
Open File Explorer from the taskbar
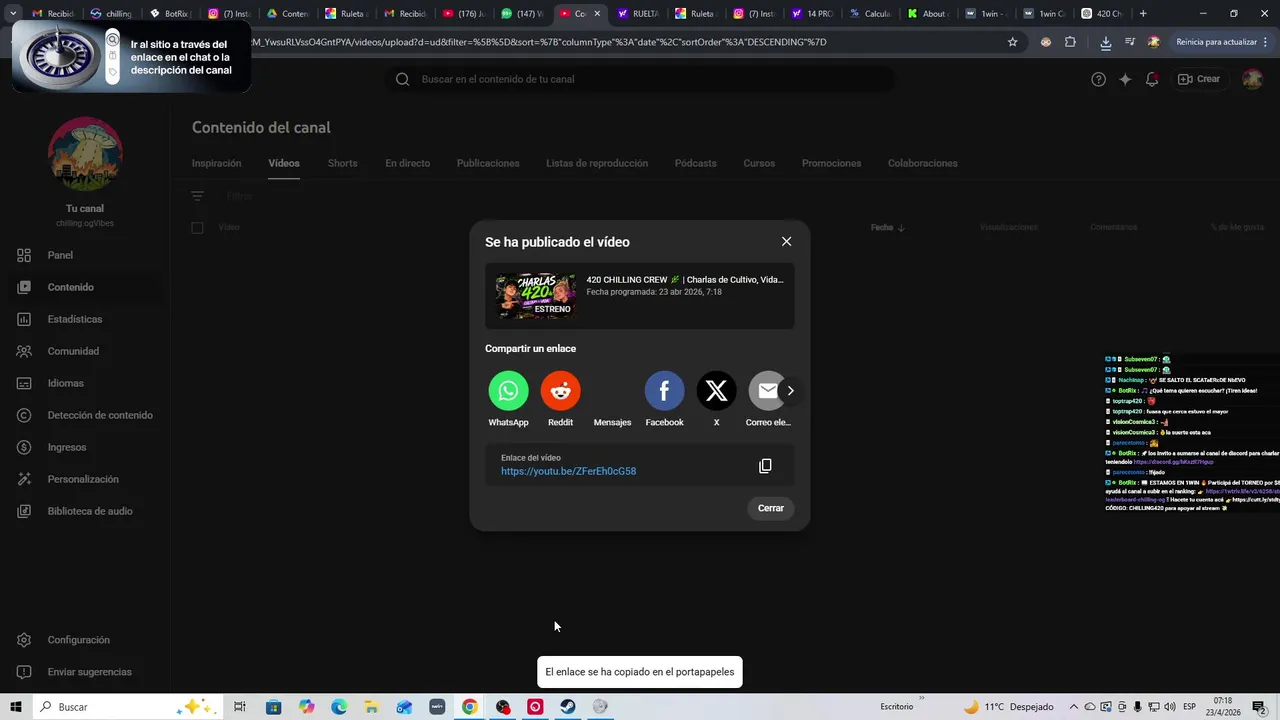pyautogui.click(x=371, y=707)
